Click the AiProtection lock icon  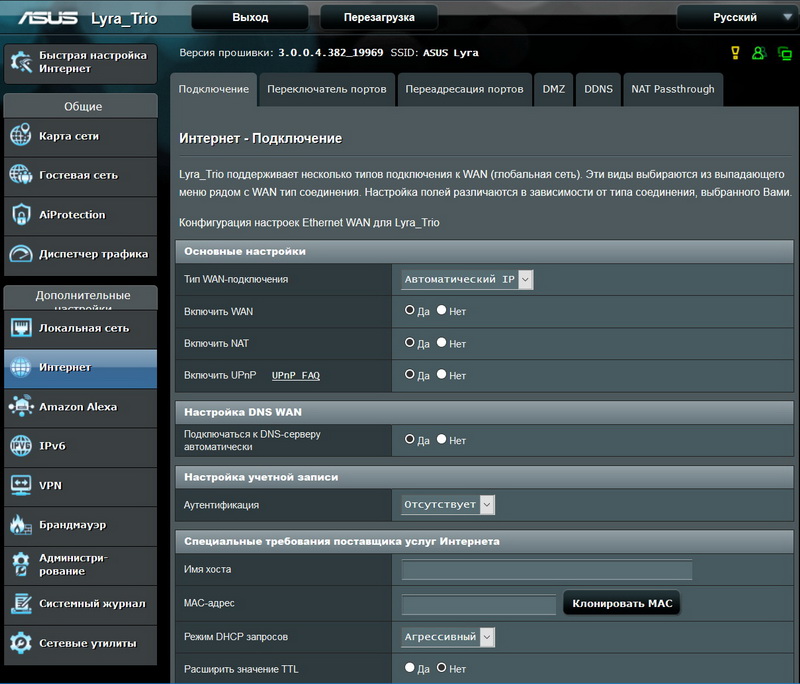click(x=21, y=215)
